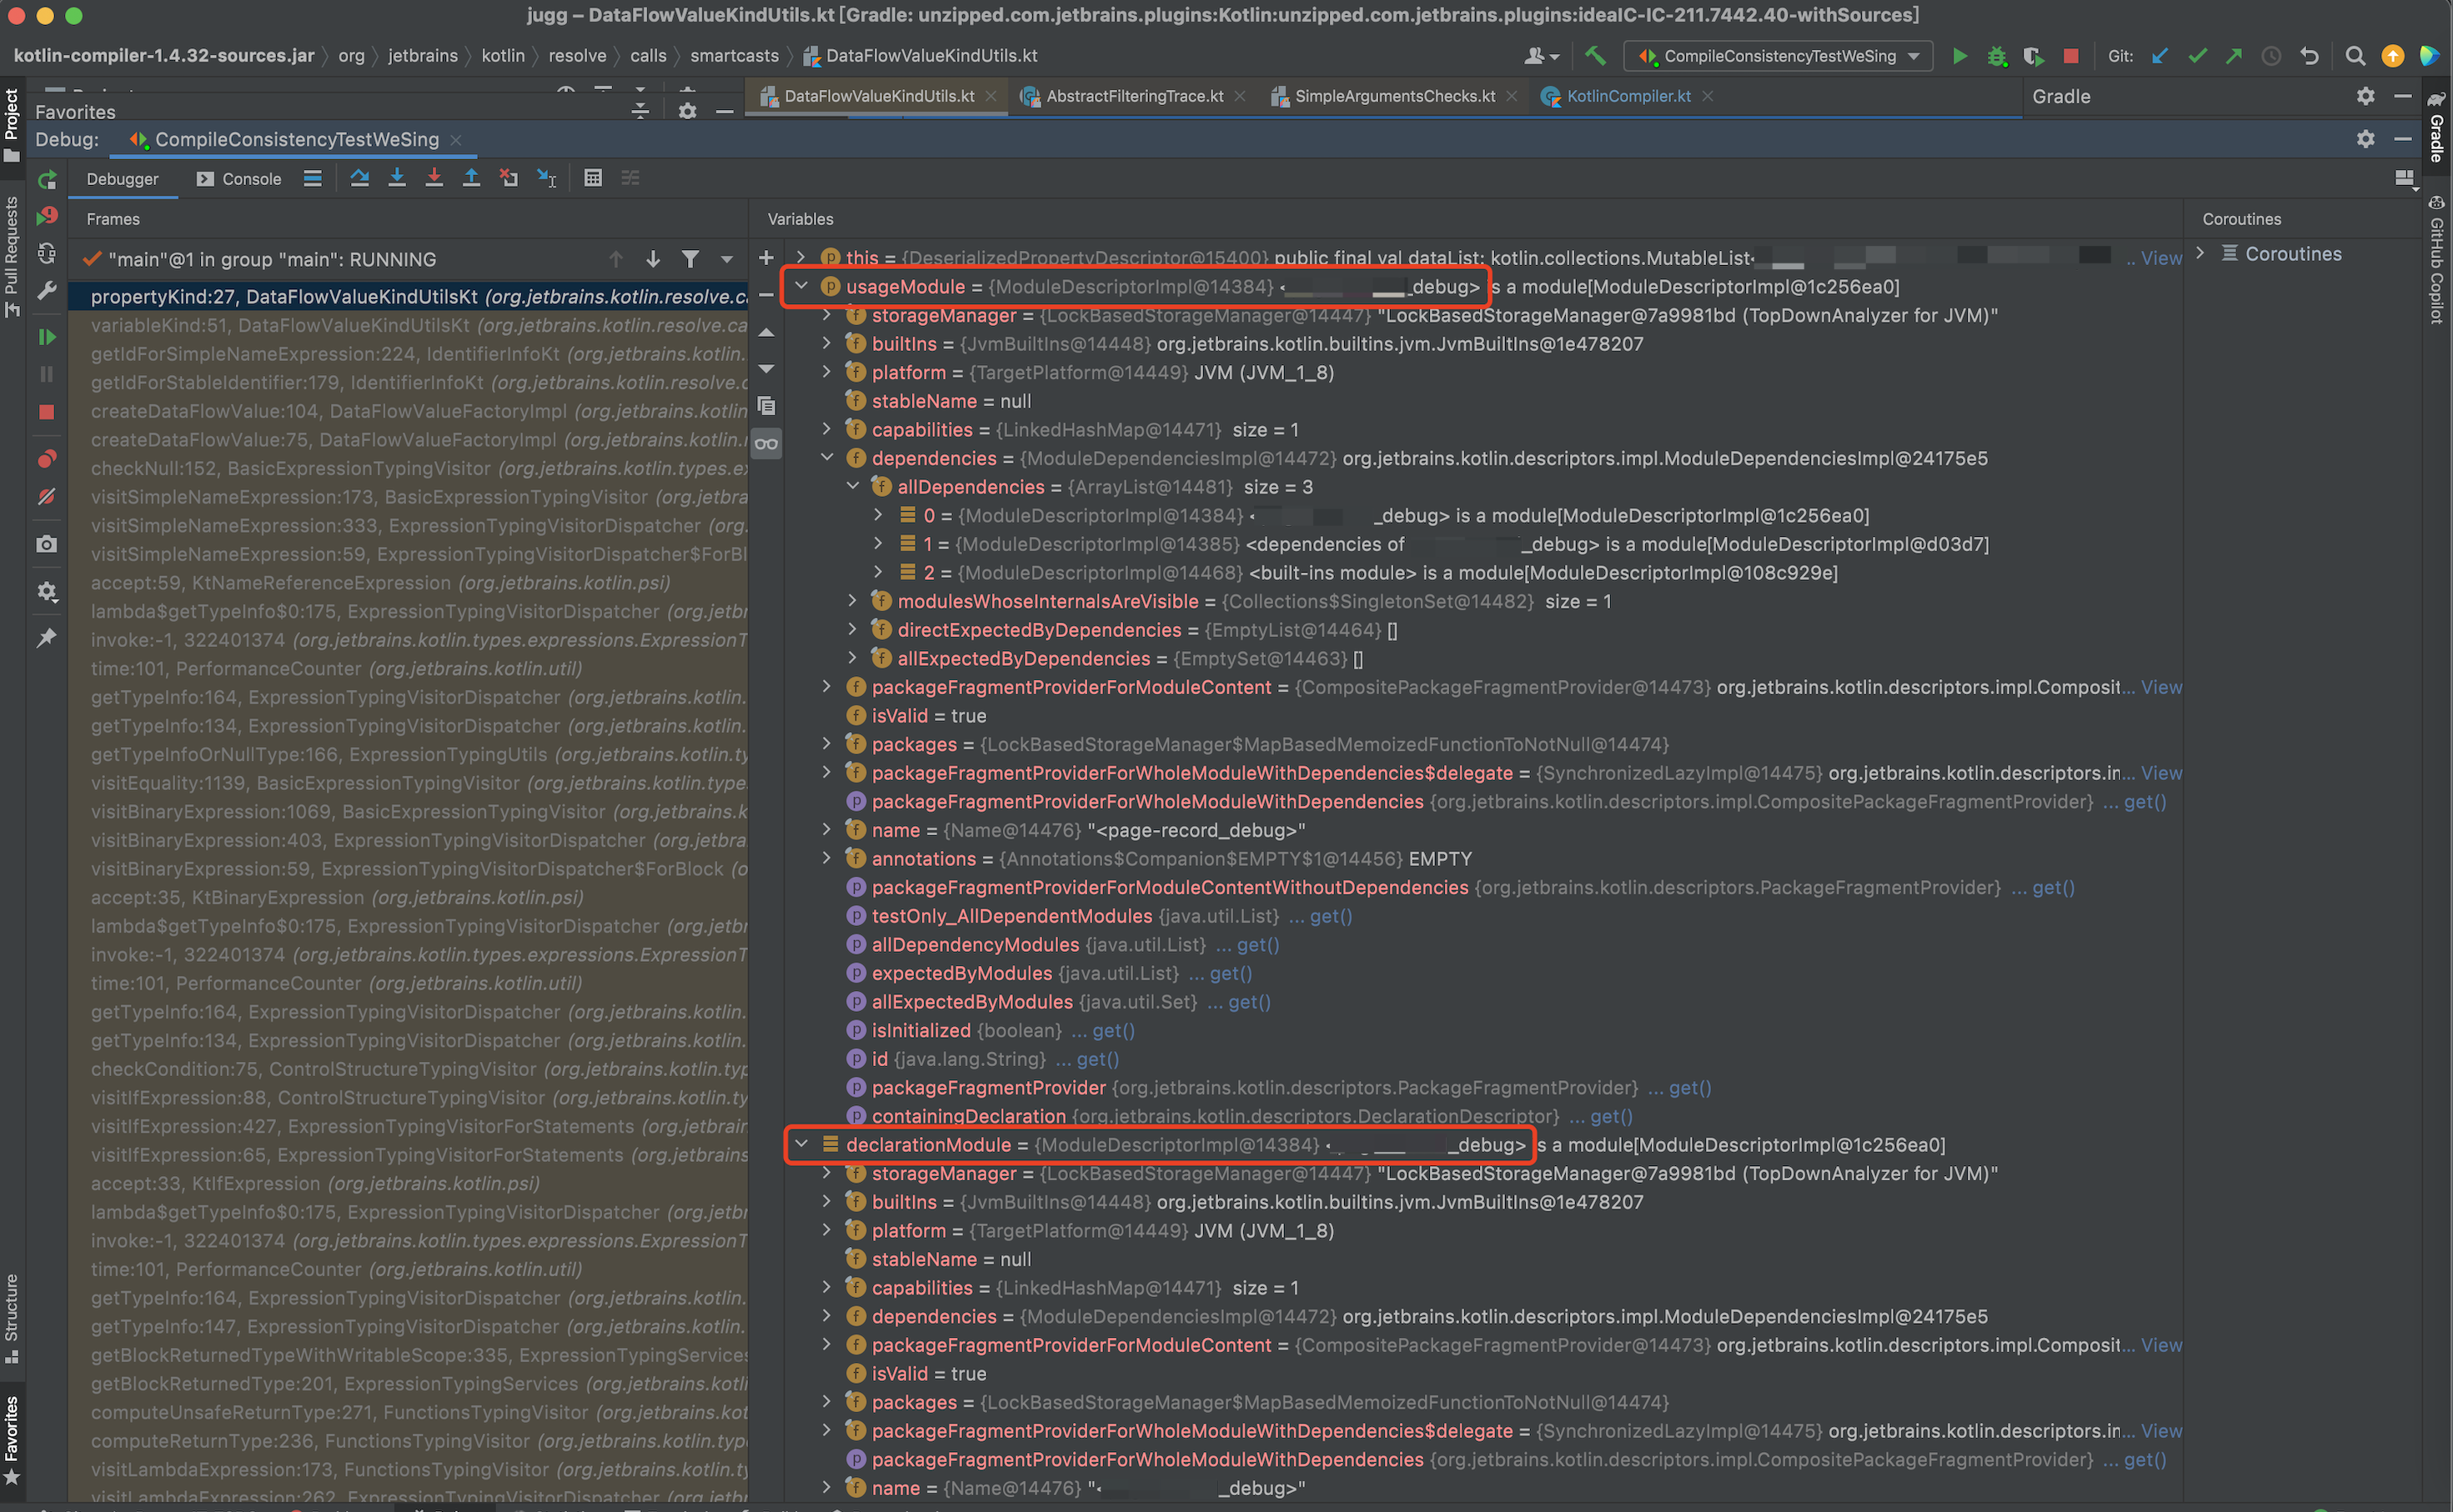This screenshot has width=2453, height=1512.
Task: Click Git update project arrow
Action: coord(2160,56)
